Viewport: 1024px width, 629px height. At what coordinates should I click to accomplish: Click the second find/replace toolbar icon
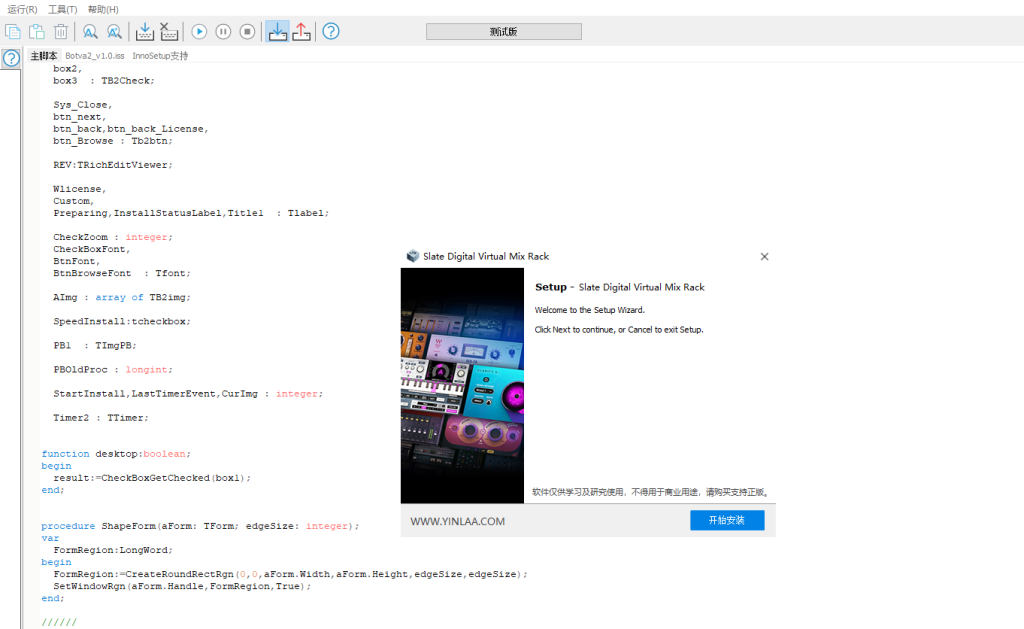tap(115, 32)
